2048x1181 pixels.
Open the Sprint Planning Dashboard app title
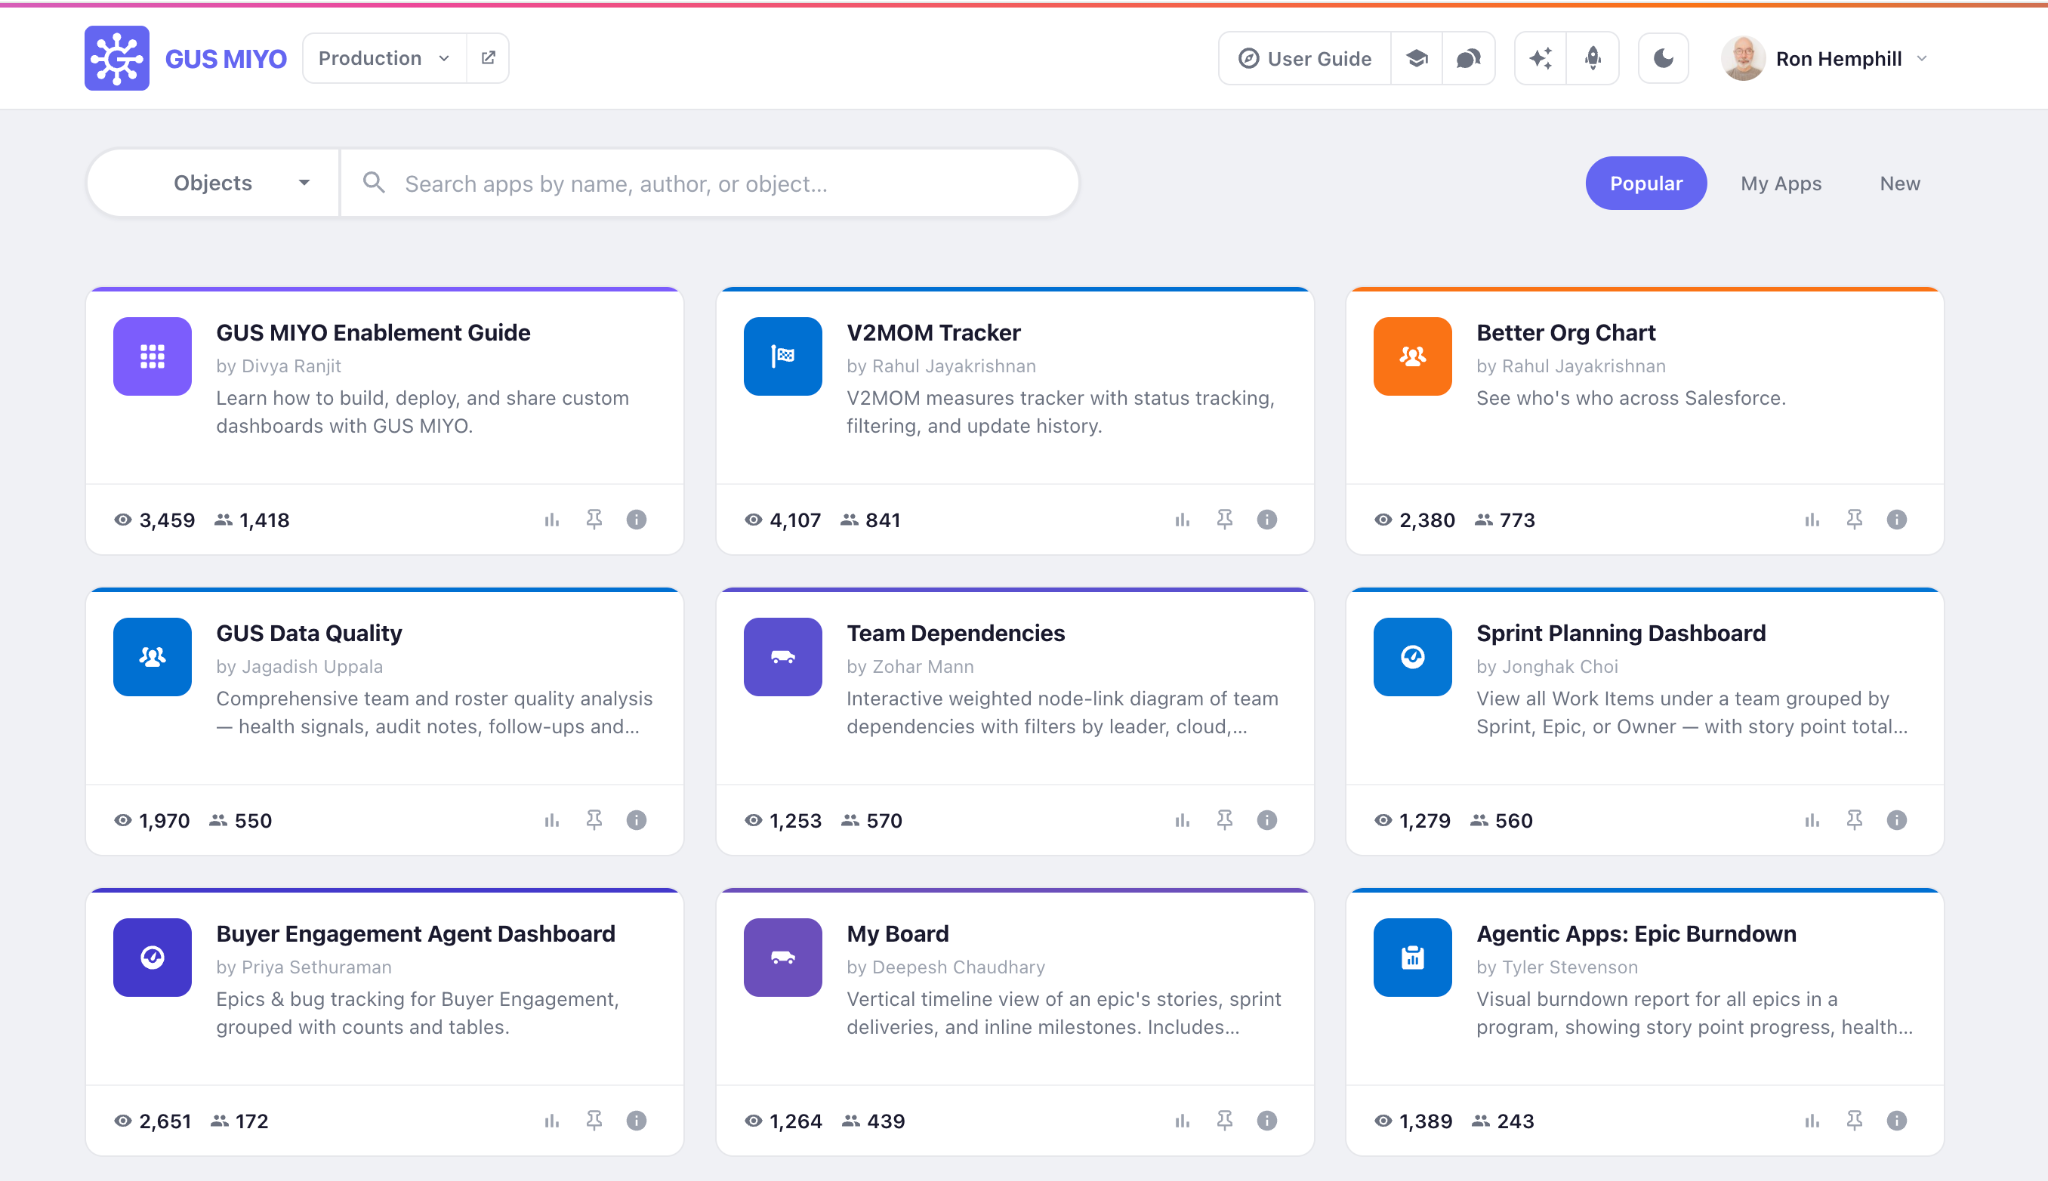pyautogui.click(x=1621, y=633)
